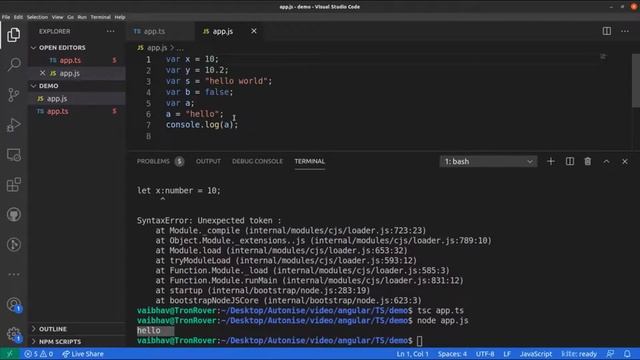Select the Terminal panel tab

[309, 161]
